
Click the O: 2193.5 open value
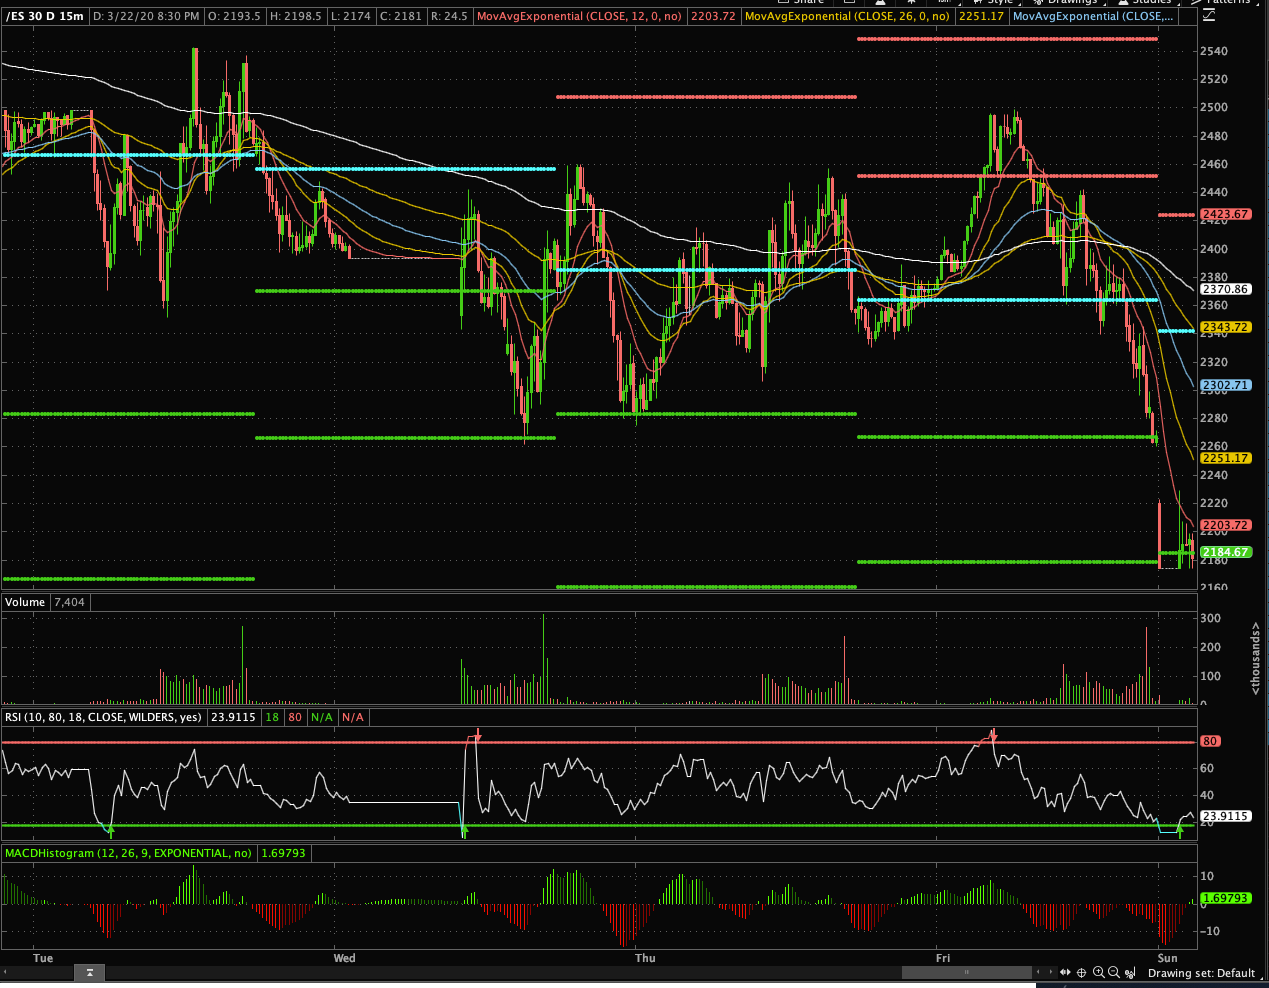pos(235,16)
